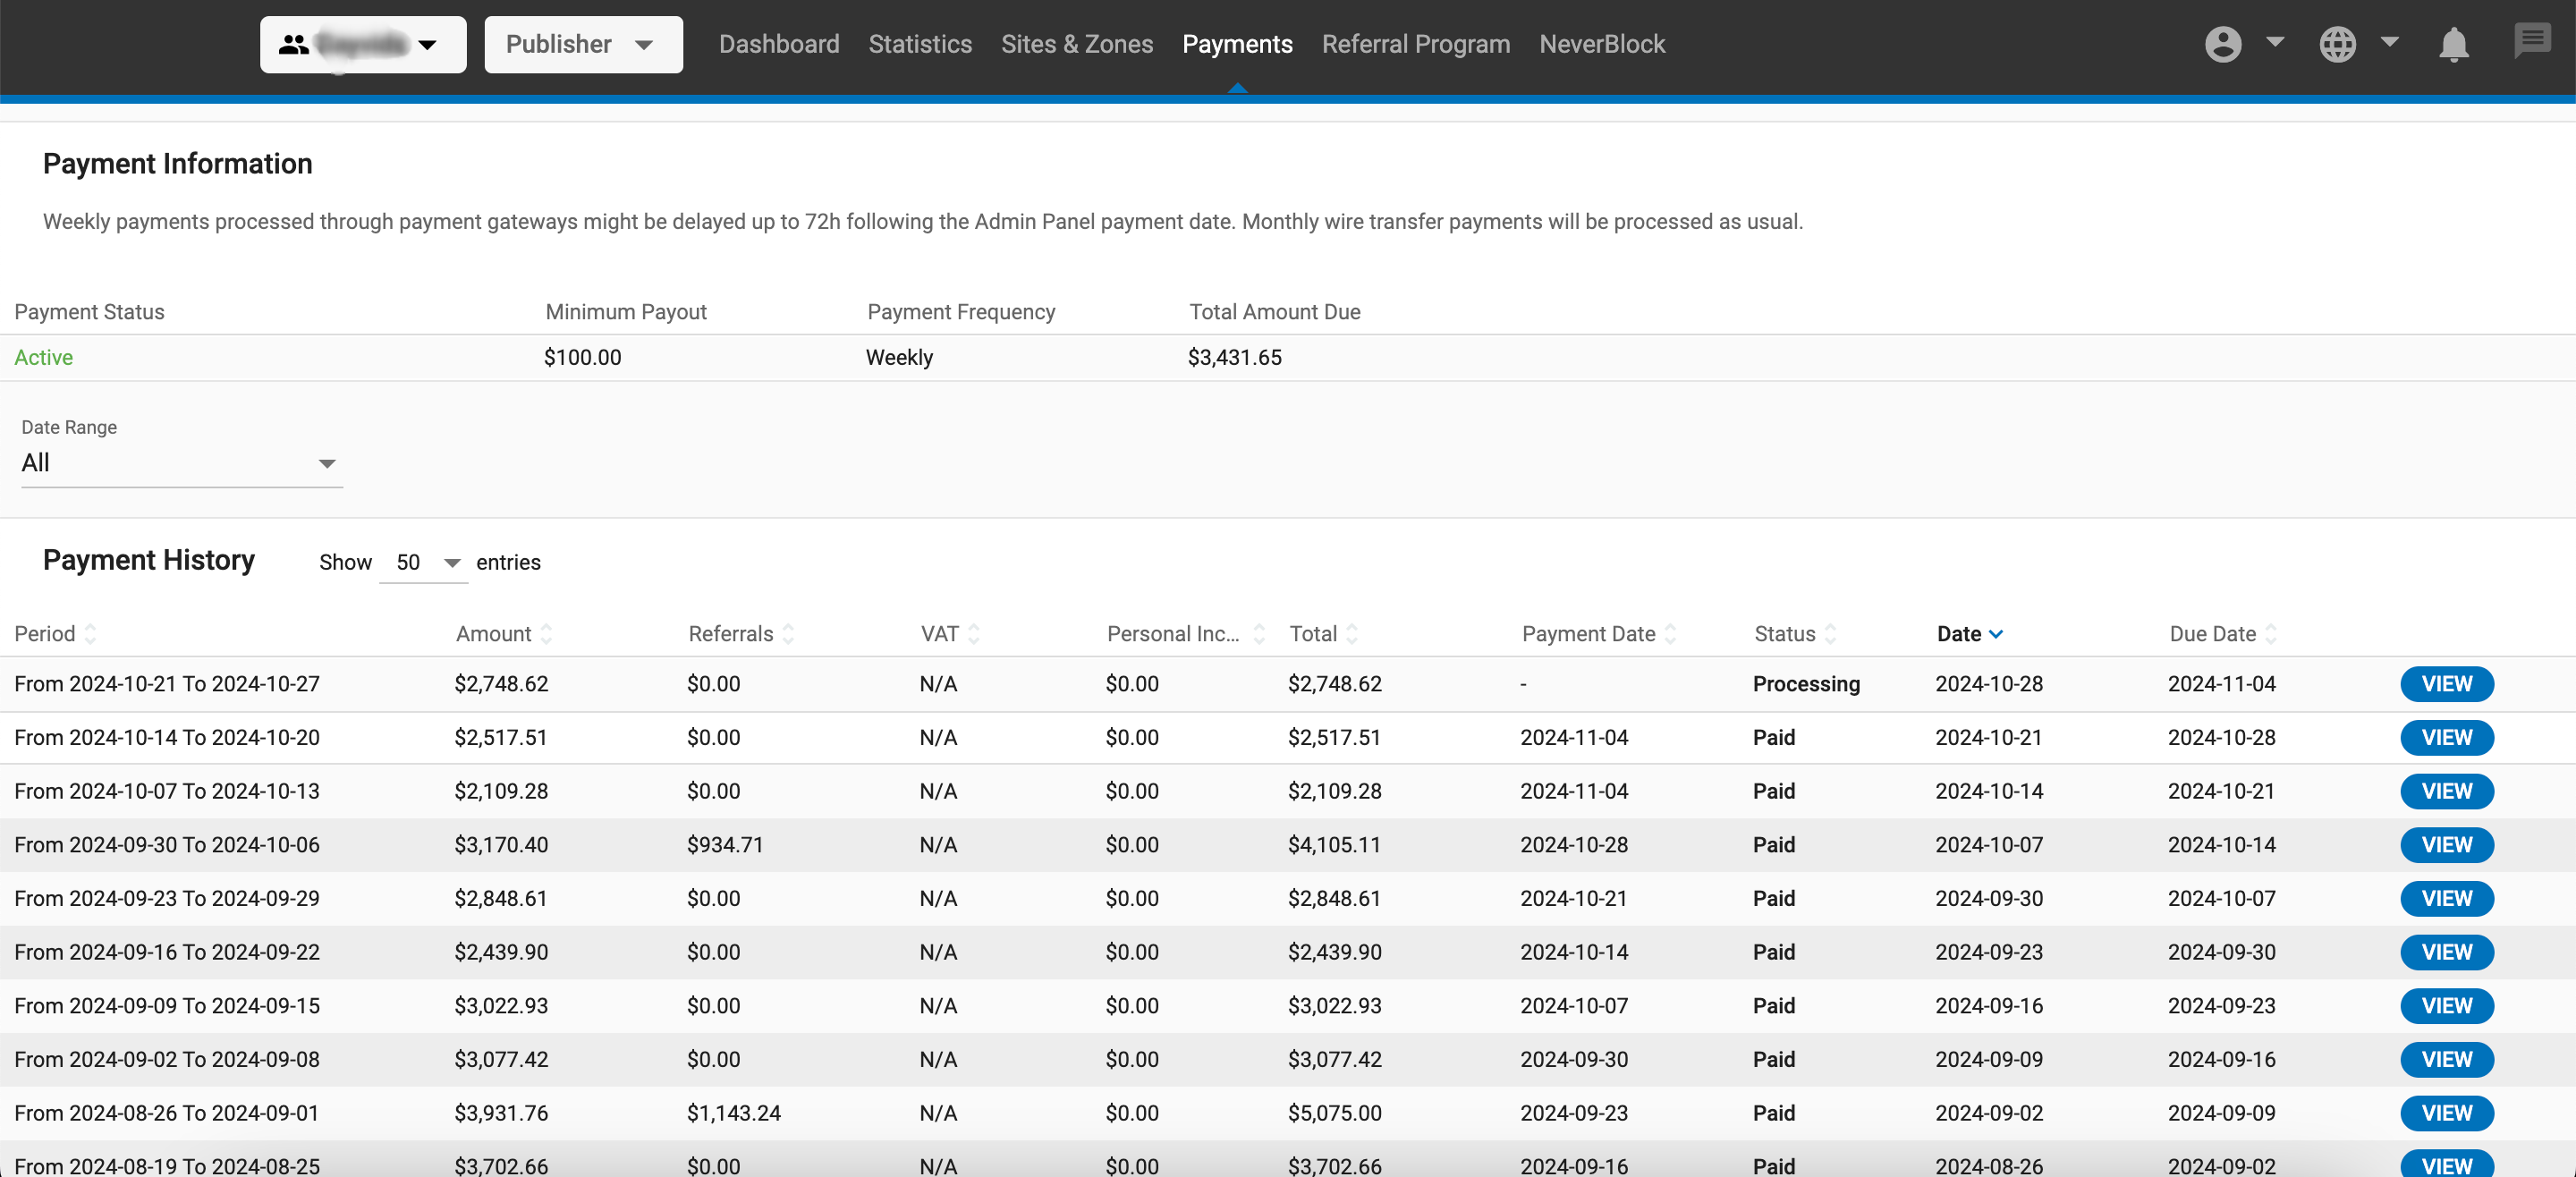The width and height of the screenshot is (2576, 1177).
Task: View payment for period 2024-09-30 to 2024-10-06
Action: click(2446, 845)
